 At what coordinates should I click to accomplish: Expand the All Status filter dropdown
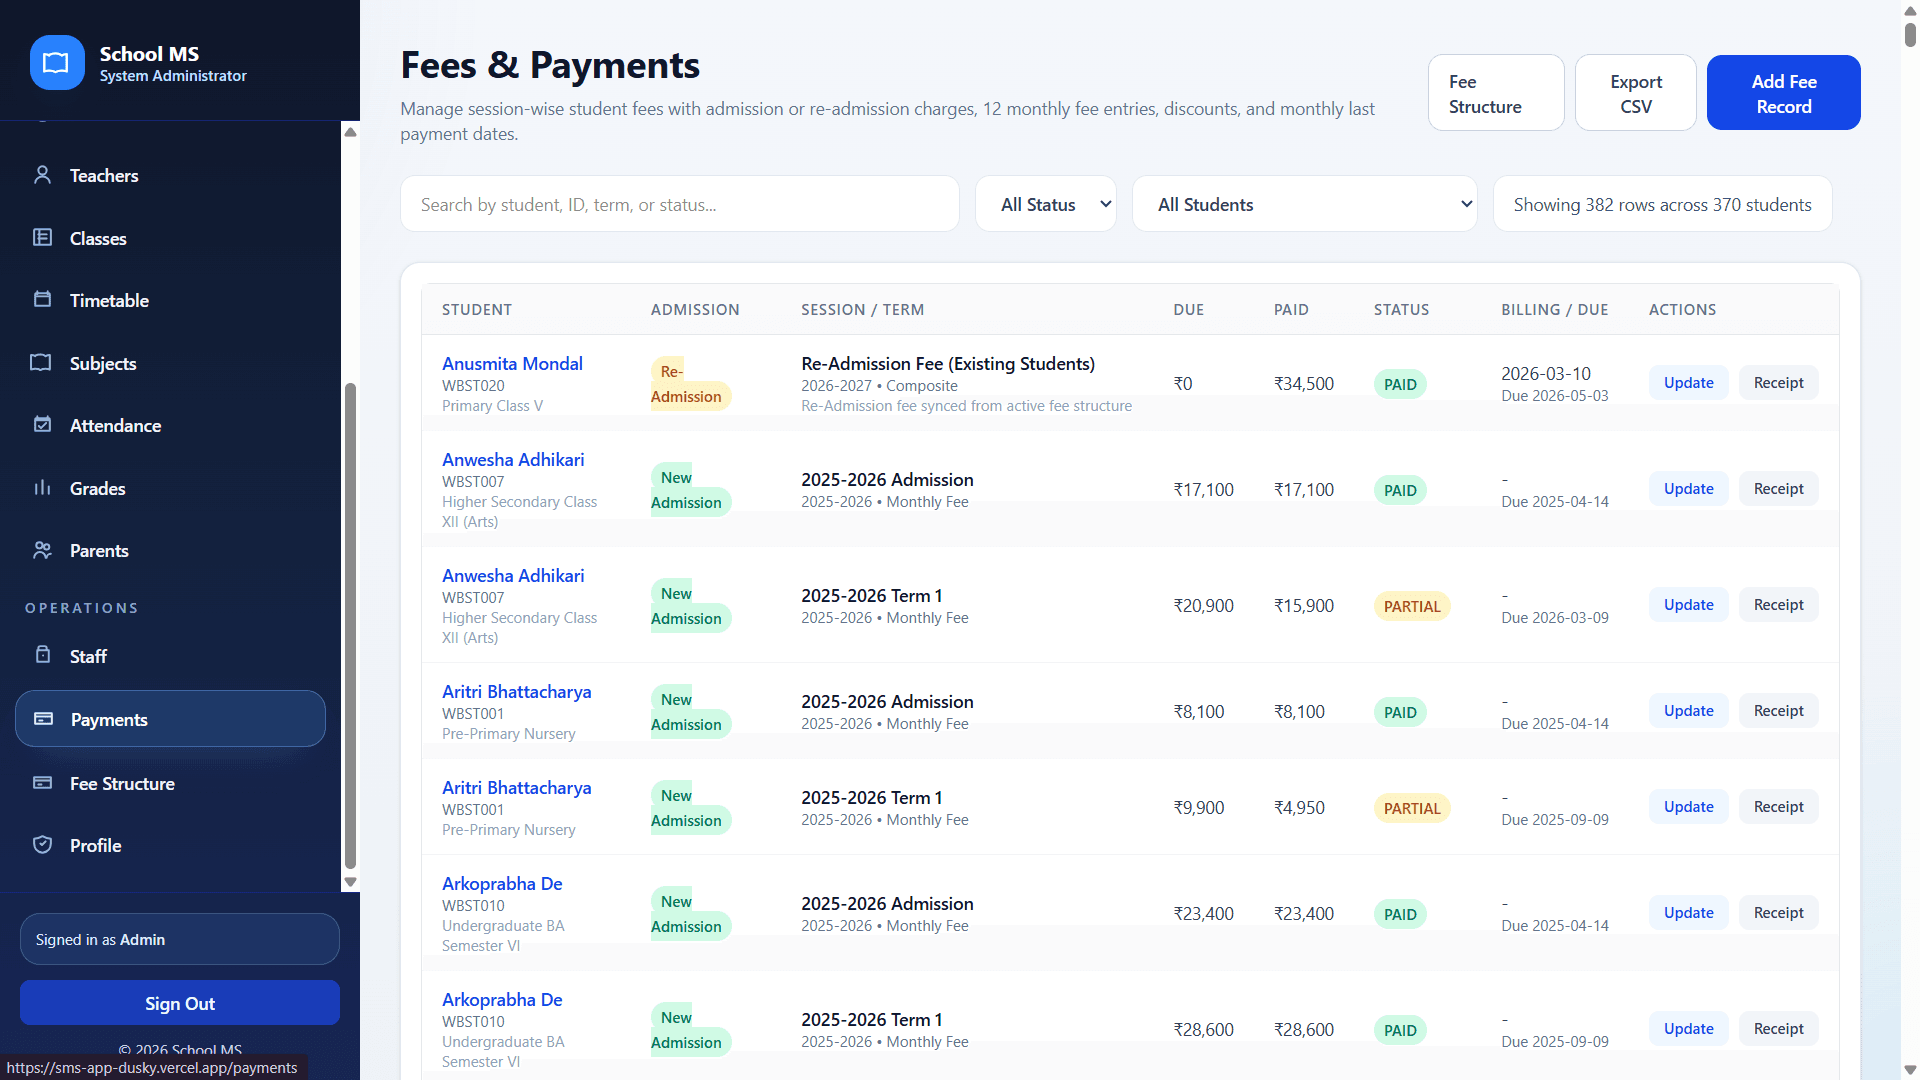(1046, 204)
